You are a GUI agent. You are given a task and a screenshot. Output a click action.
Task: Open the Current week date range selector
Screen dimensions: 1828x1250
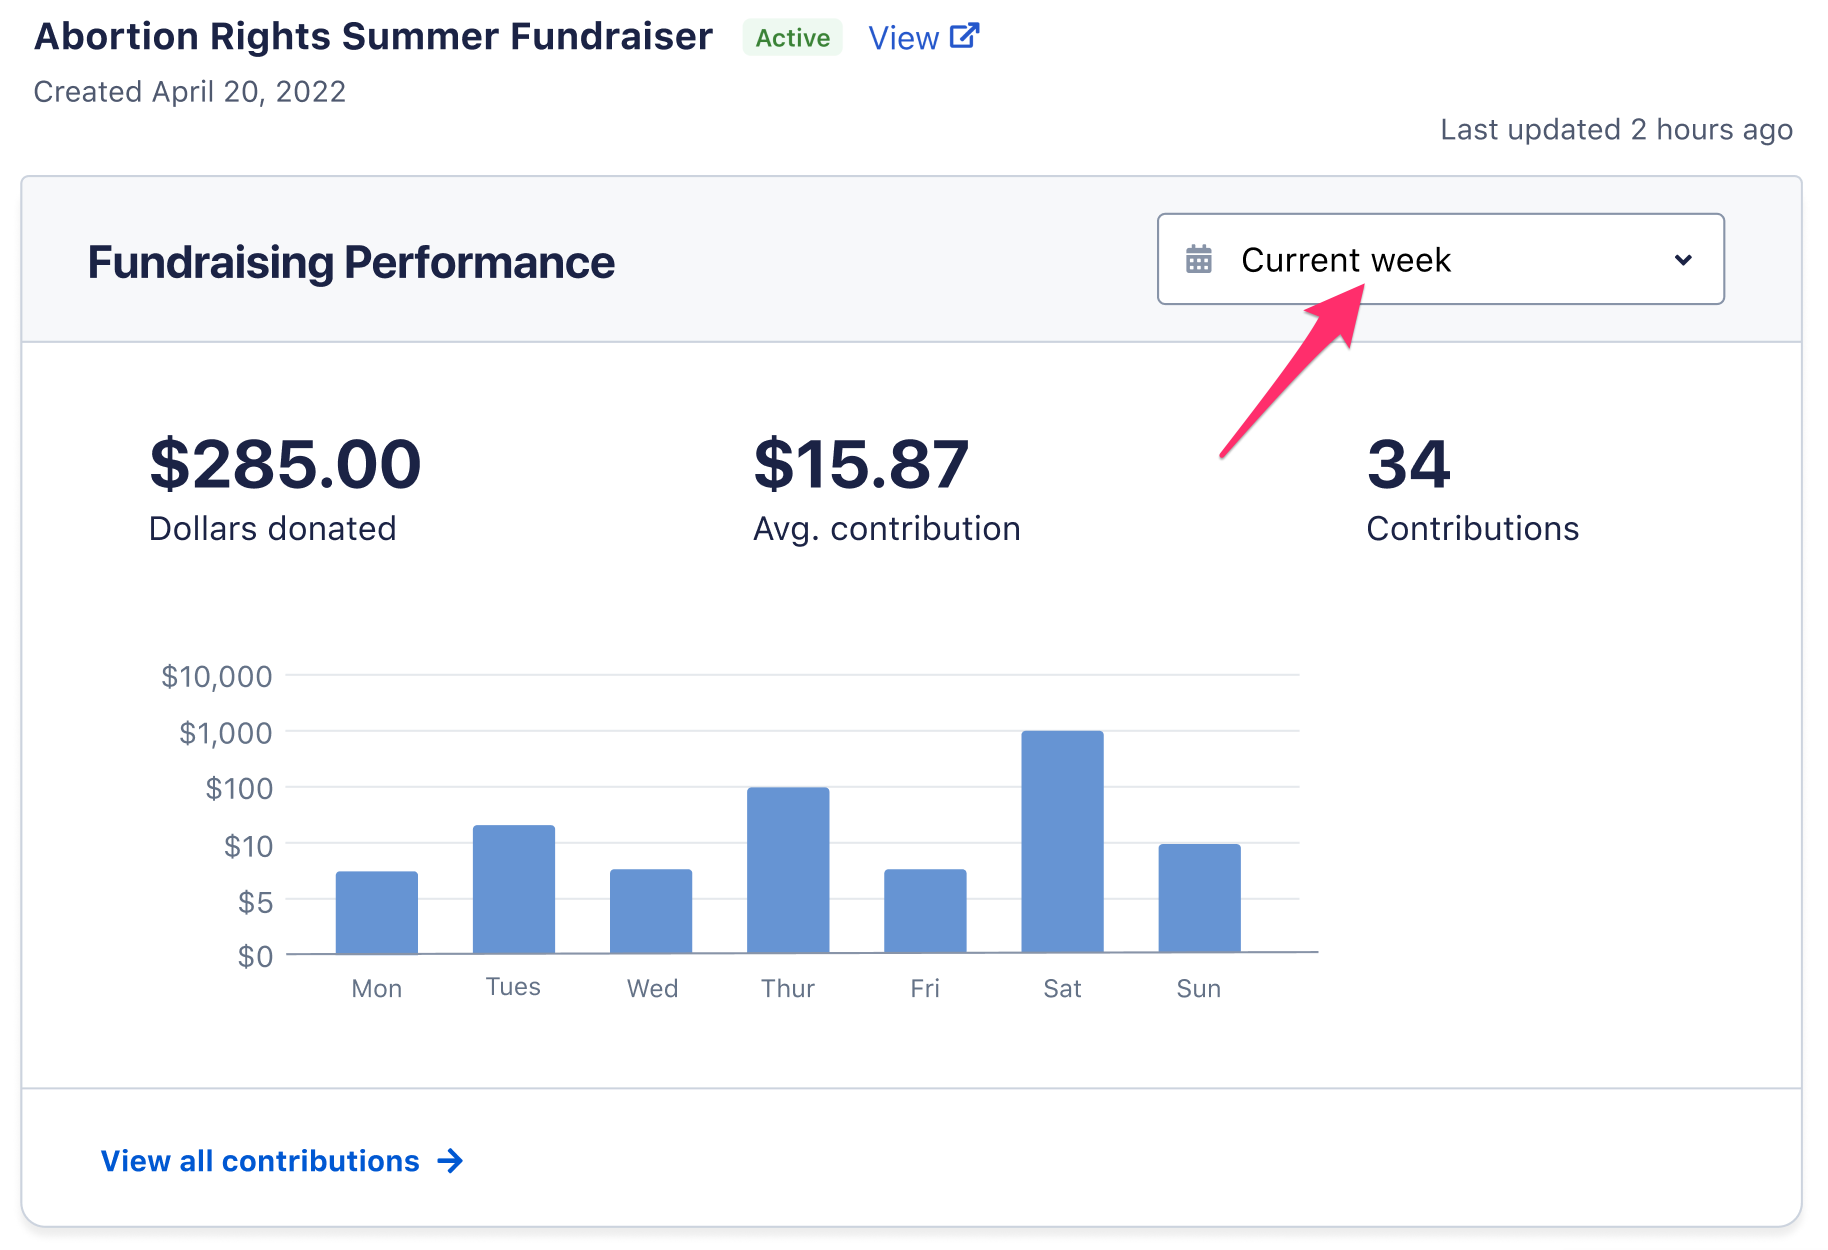coord(1440,260)
